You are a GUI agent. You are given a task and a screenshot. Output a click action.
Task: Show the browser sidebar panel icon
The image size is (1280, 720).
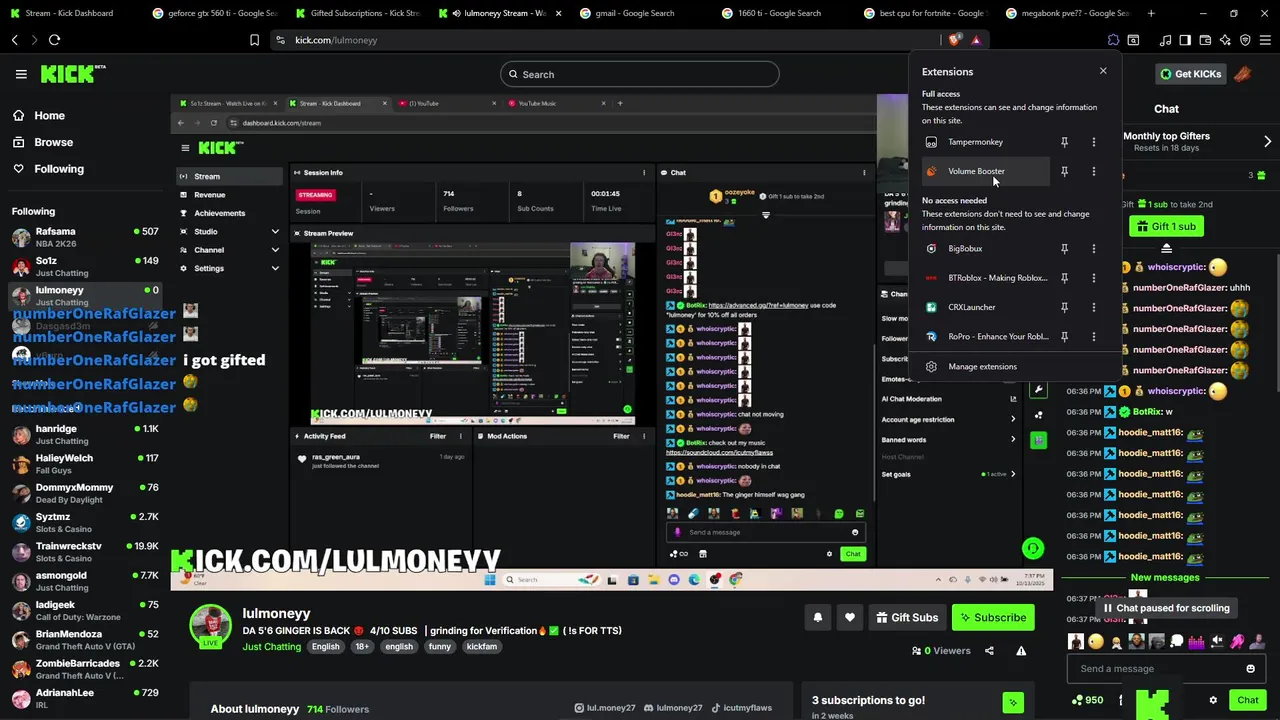pyautogui.click(x=1185, y=40)
